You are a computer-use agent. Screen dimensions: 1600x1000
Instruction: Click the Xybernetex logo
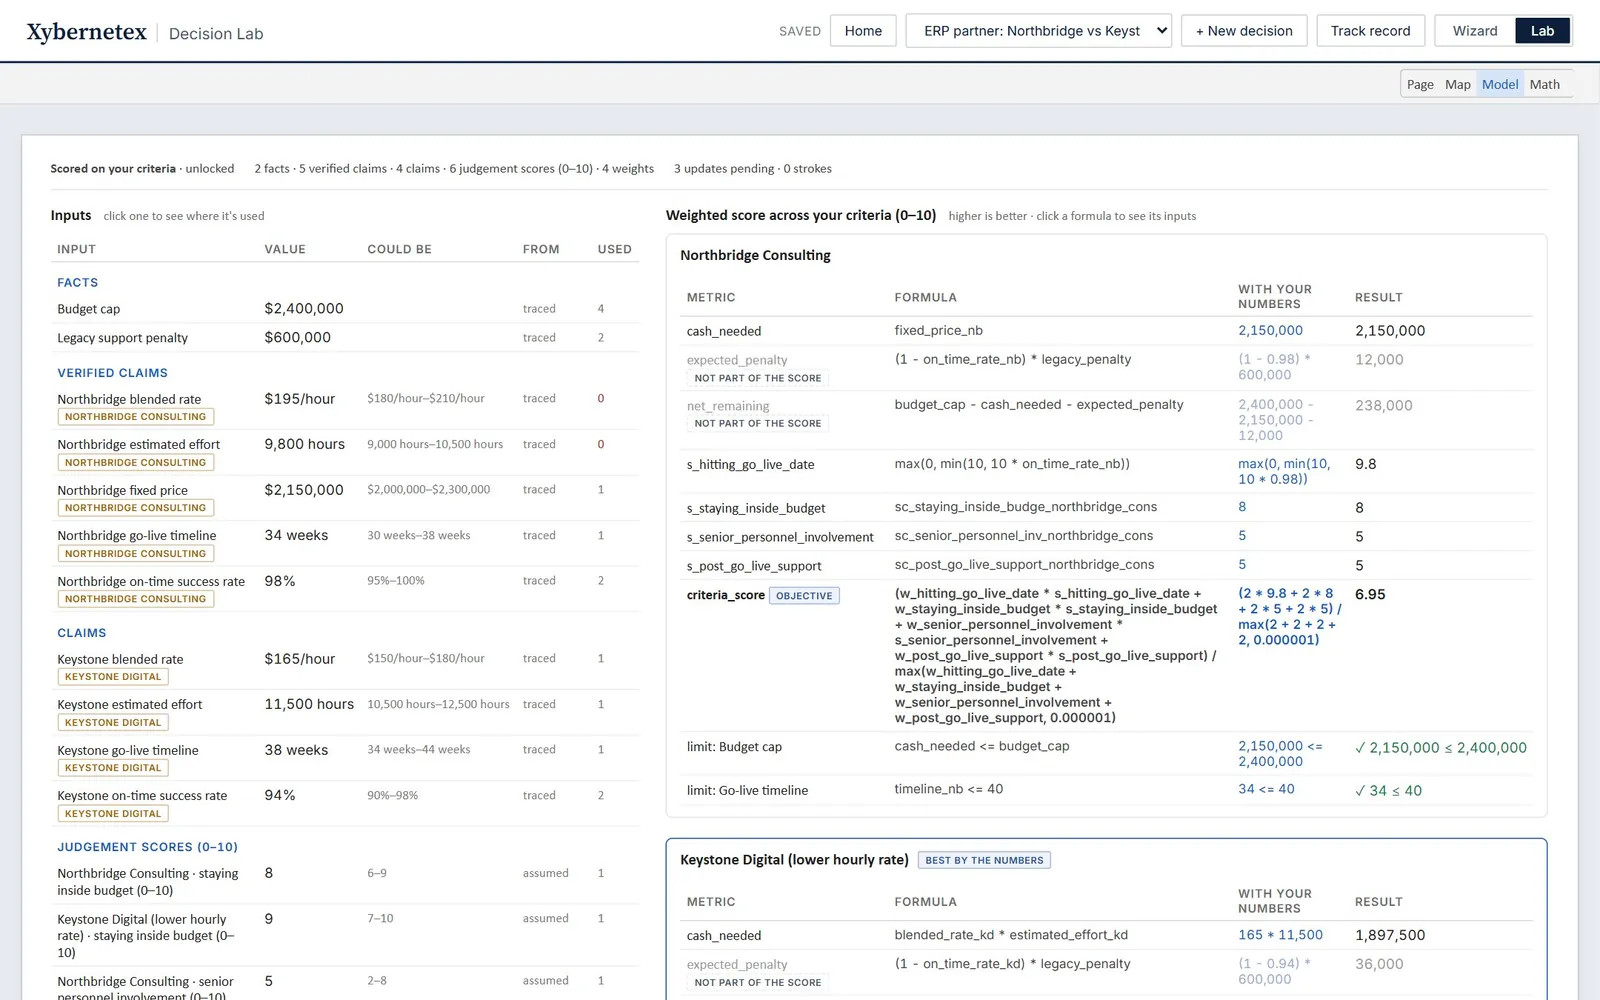87,32
